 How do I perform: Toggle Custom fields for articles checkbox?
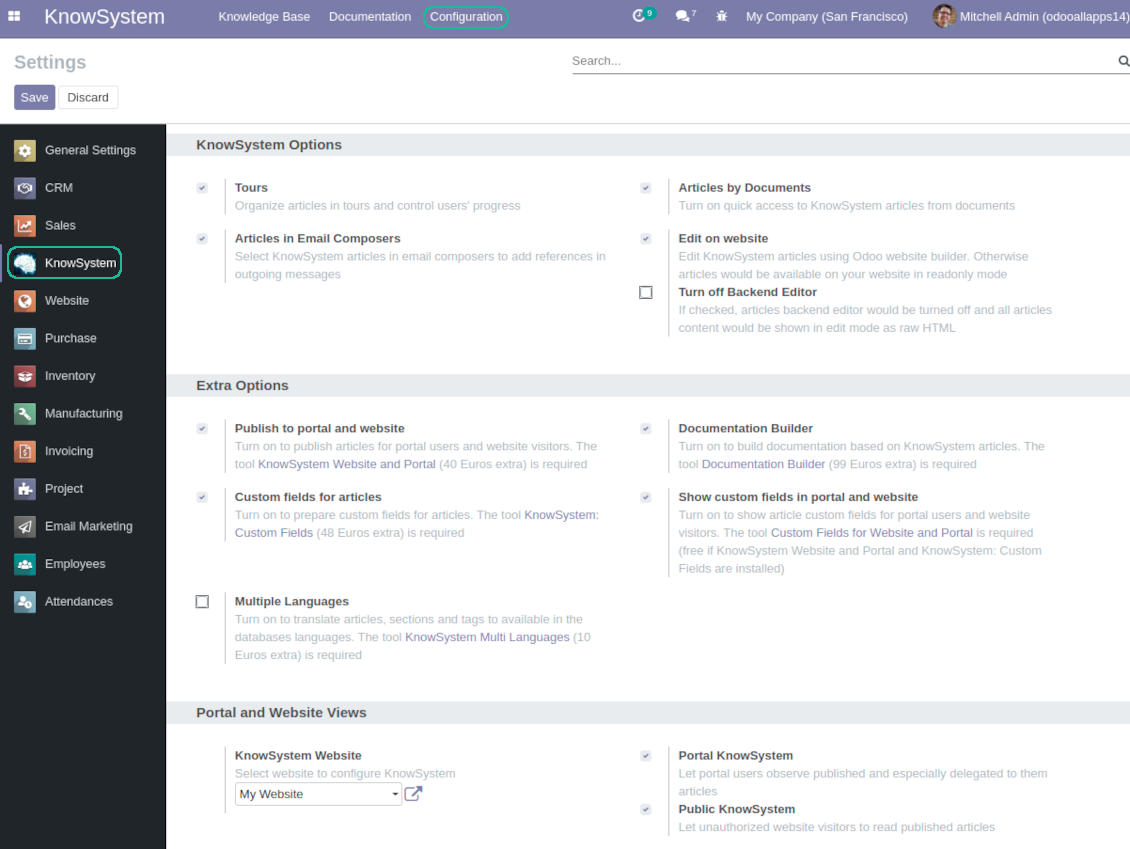(x=202, y=497)
